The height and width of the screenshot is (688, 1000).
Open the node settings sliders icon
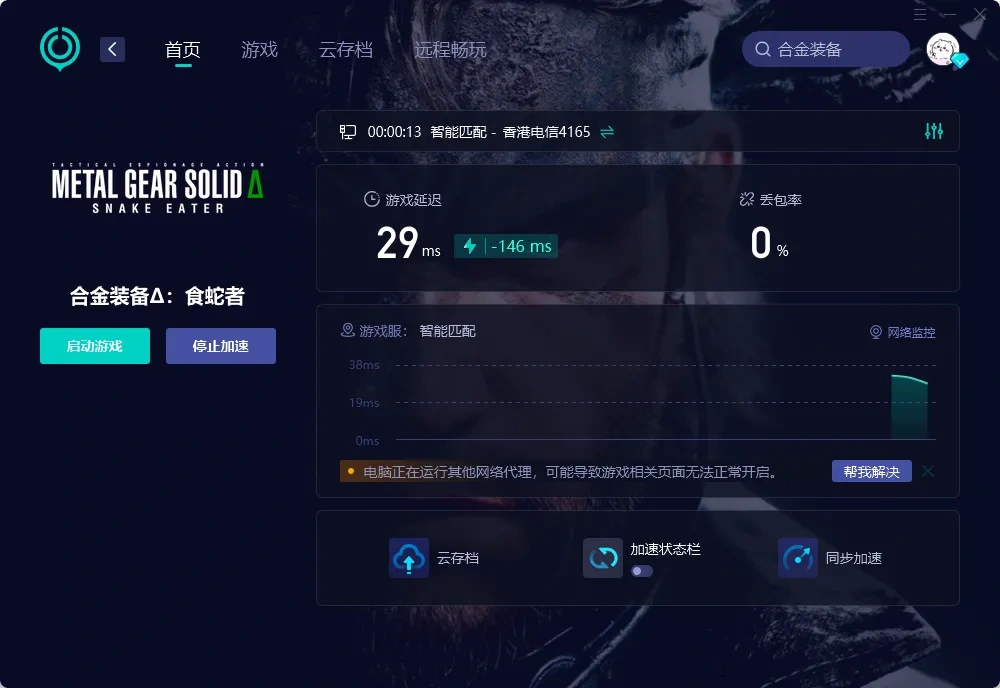(934, 131)
